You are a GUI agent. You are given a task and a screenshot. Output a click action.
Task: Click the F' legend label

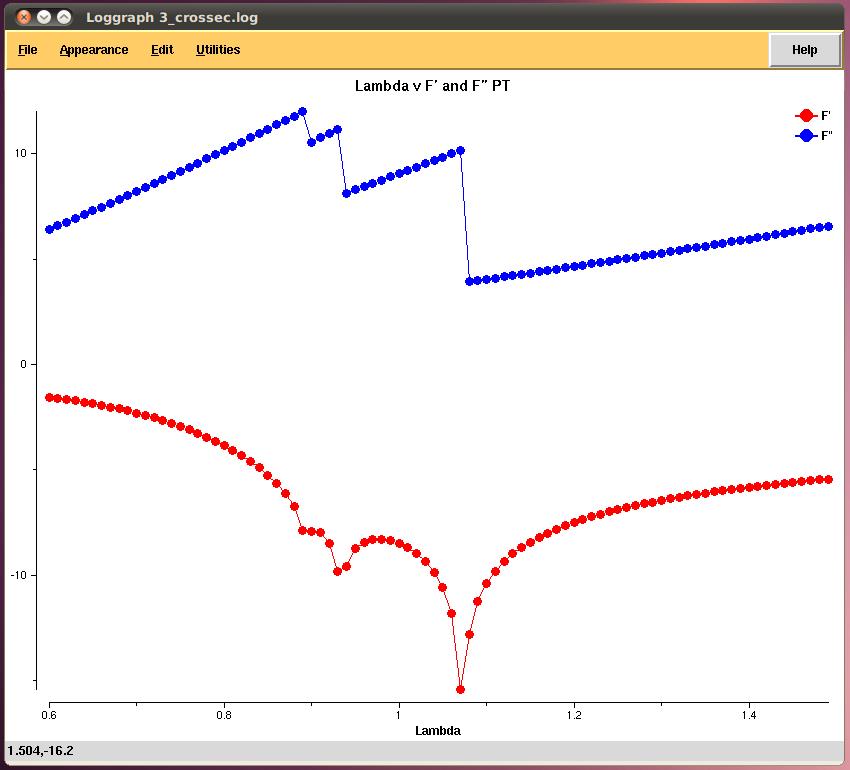826,116
